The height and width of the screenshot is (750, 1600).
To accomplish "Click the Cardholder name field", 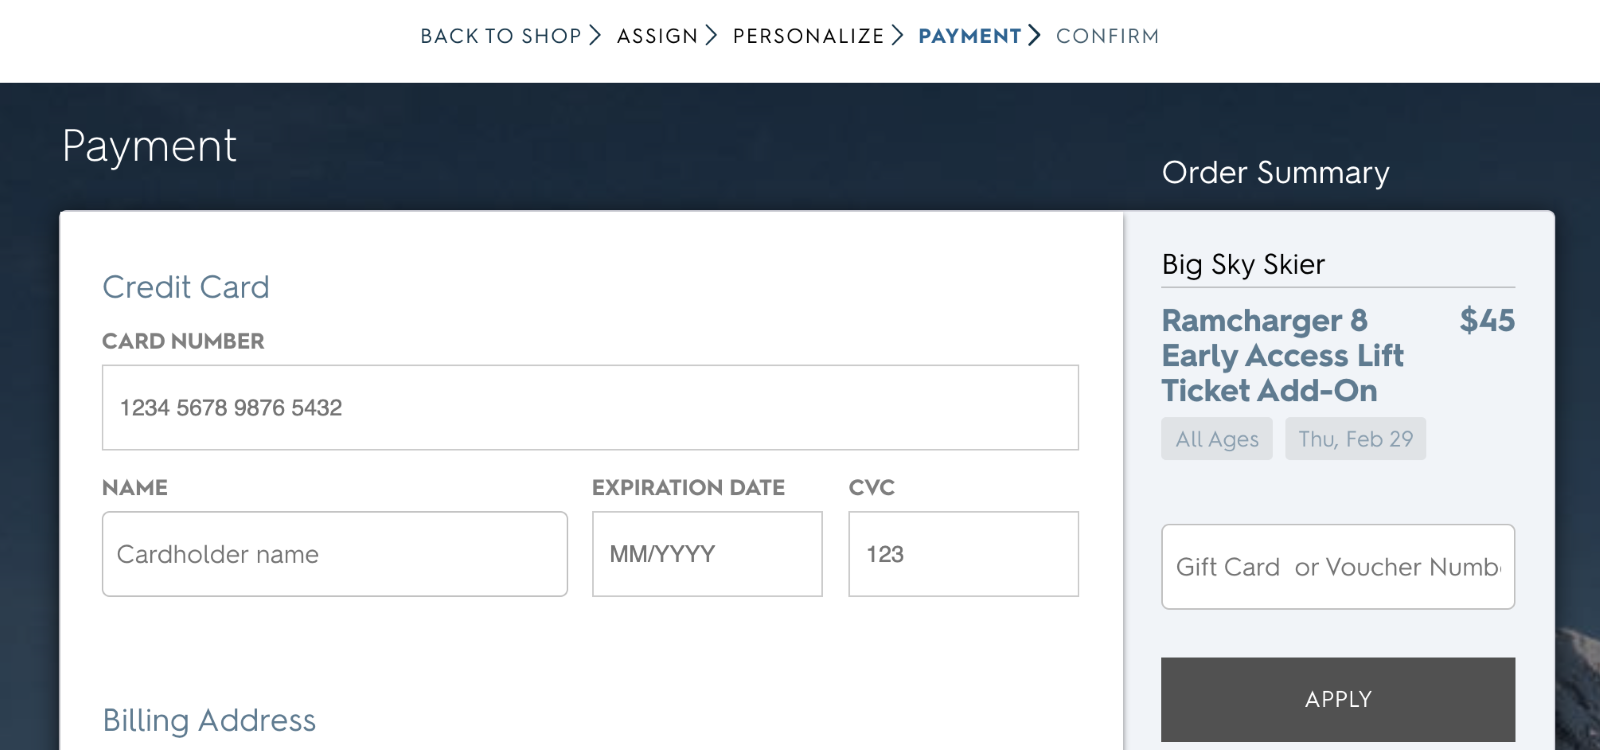I will [334, 554].
